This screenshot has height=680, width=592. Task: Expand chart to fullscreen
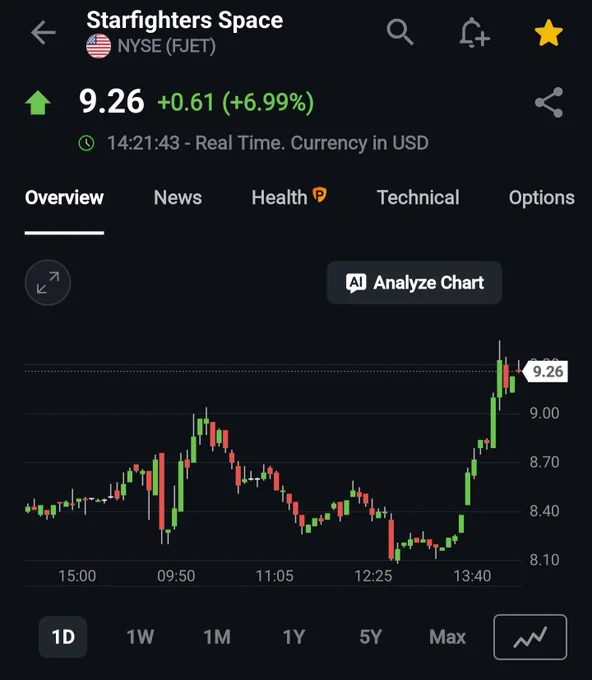click(48, 283)
